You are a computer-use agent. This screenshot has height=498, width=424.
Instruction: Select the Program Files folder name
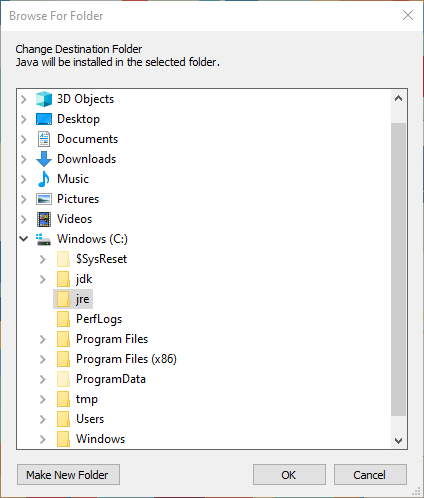point(112,339)
